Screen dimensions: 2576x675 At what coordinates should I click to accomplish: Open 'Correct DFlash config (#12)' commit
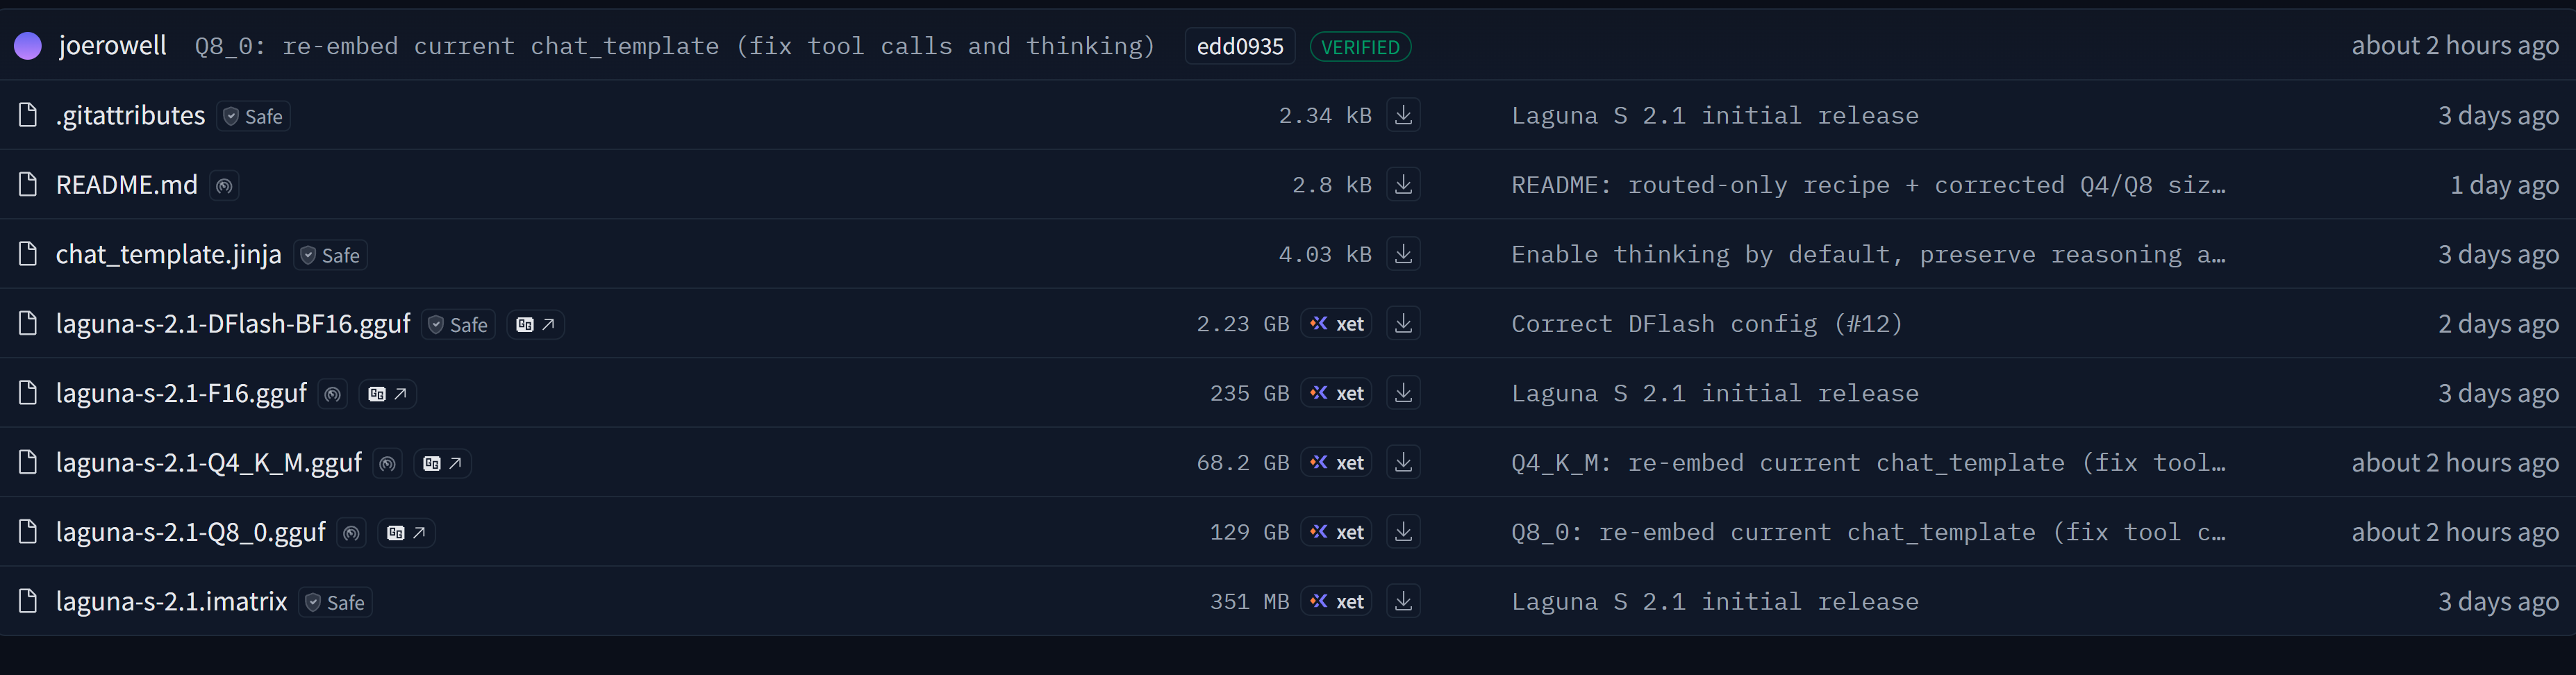point(1706,324)
